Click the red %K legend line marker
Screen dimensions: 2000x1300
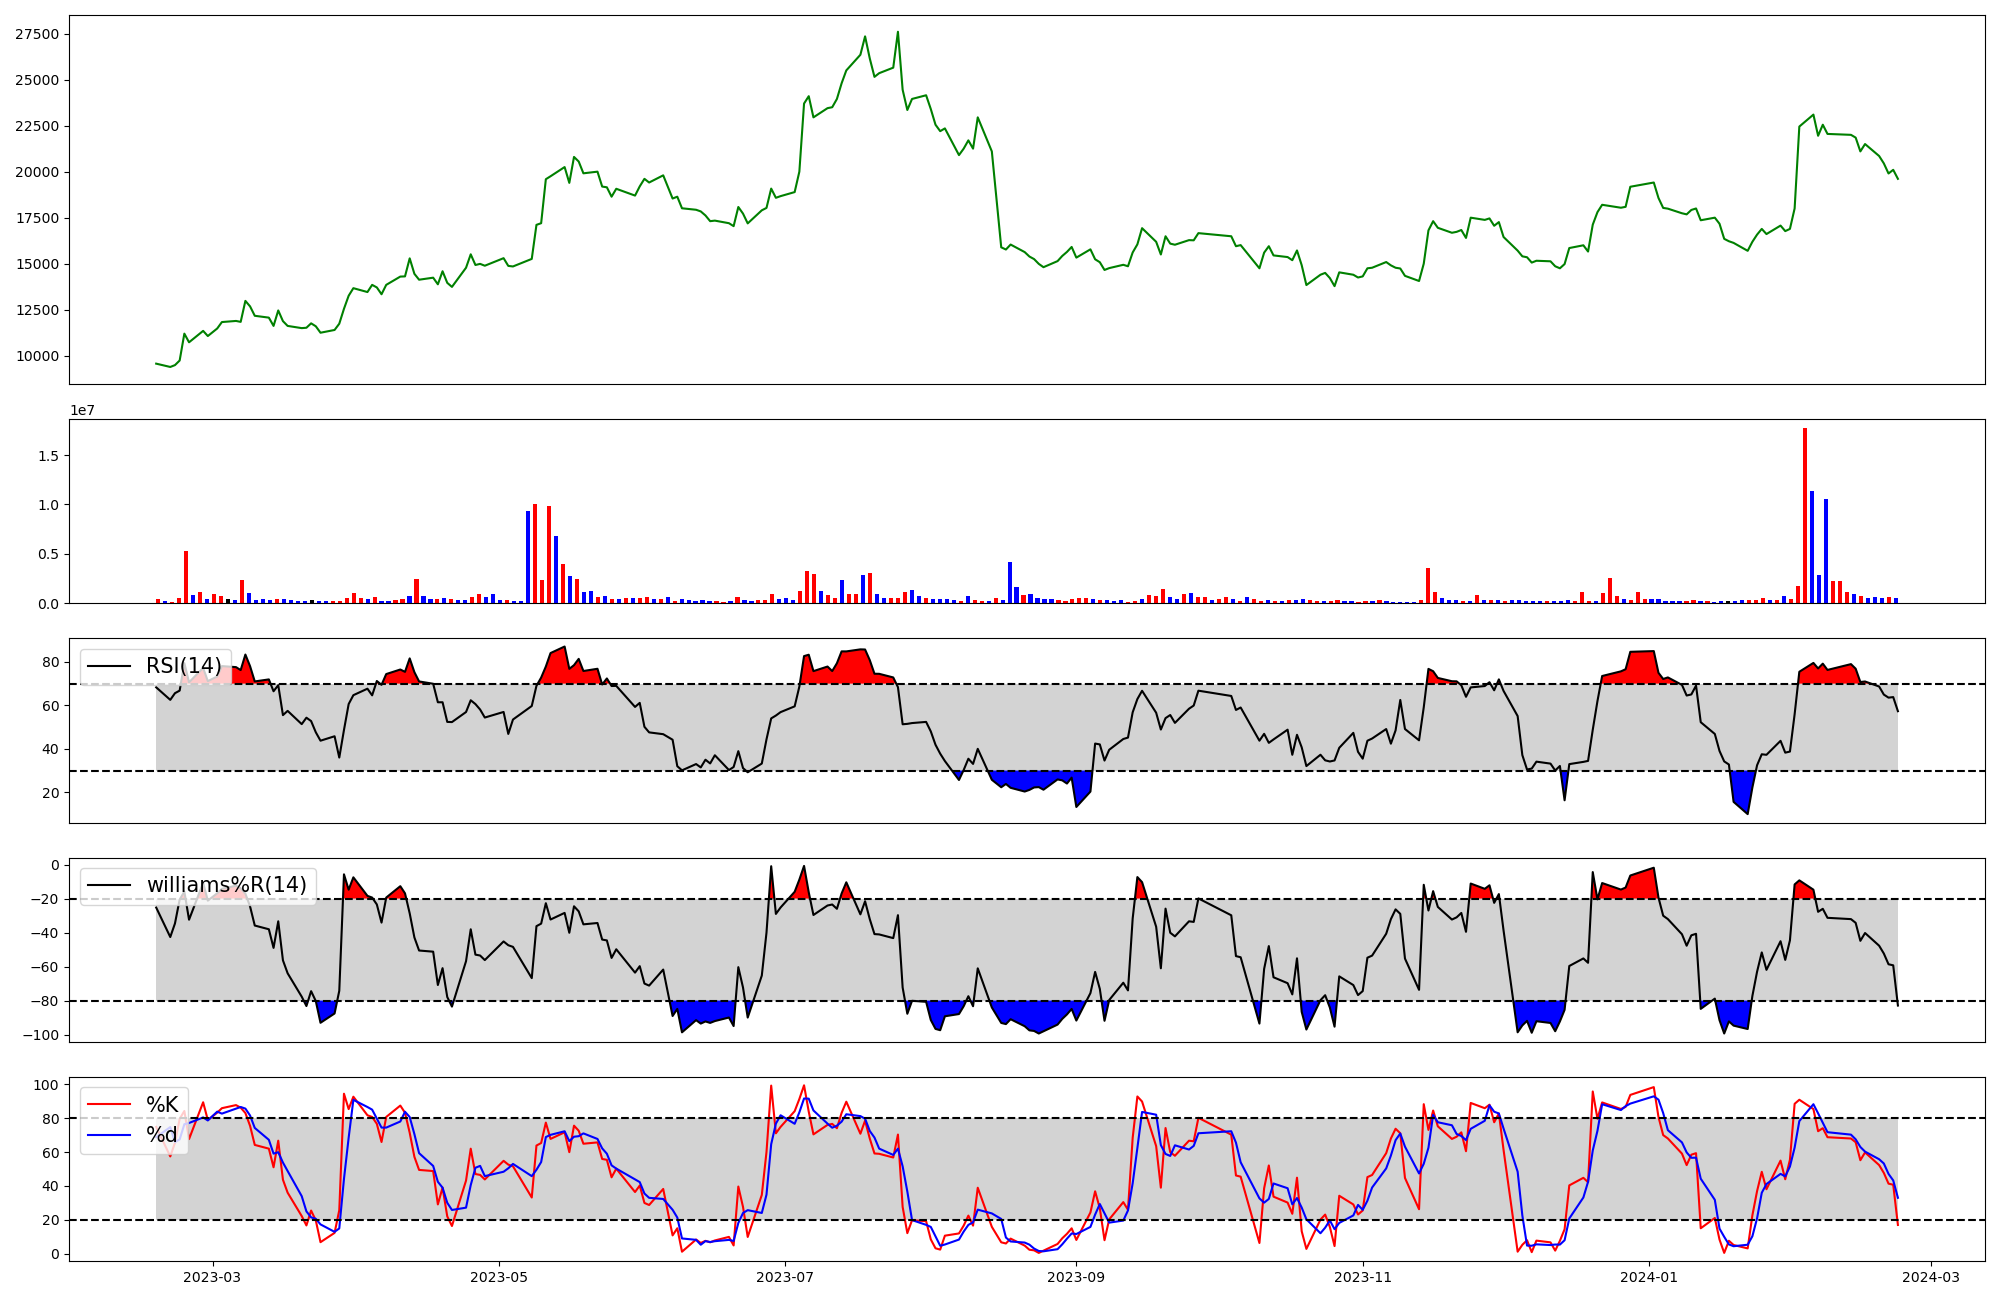(x=110, y=1105)
